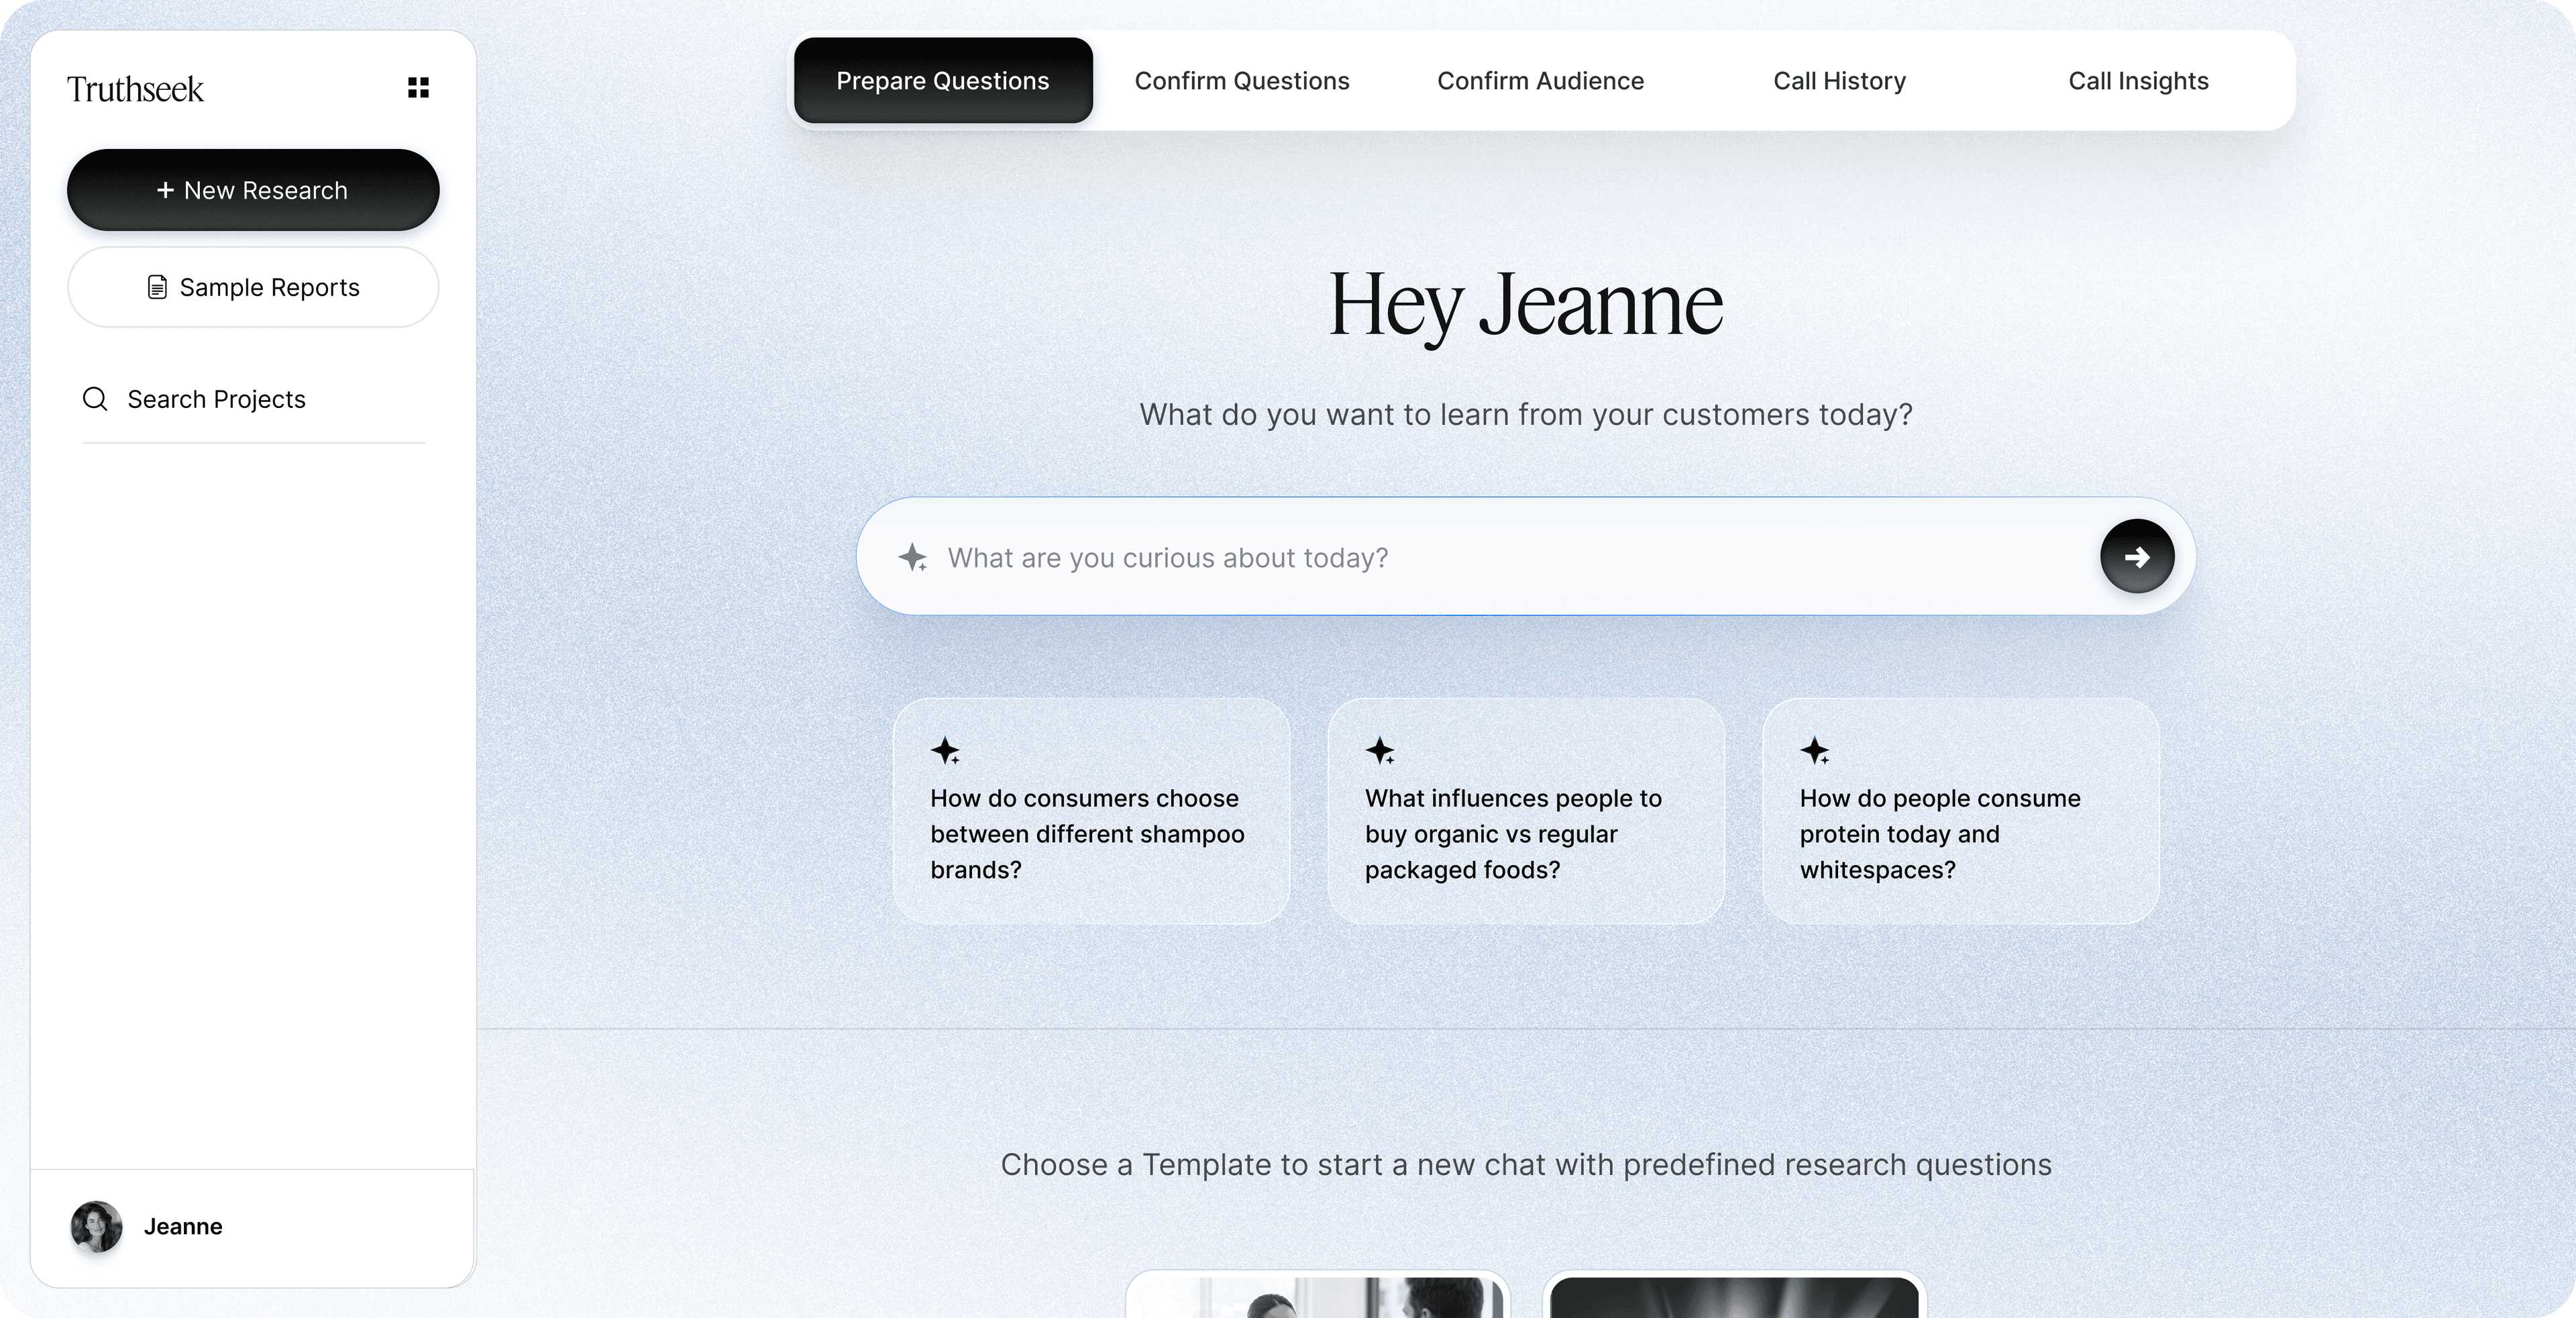Screen dimensions: 2576x1318
Task: Click Jeanne's profile avatar
Action: [96, 1226]
